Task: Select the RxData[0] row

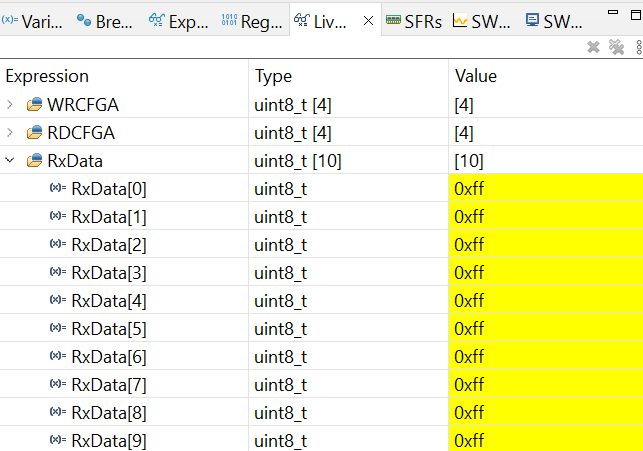Action: click(322, 189)
